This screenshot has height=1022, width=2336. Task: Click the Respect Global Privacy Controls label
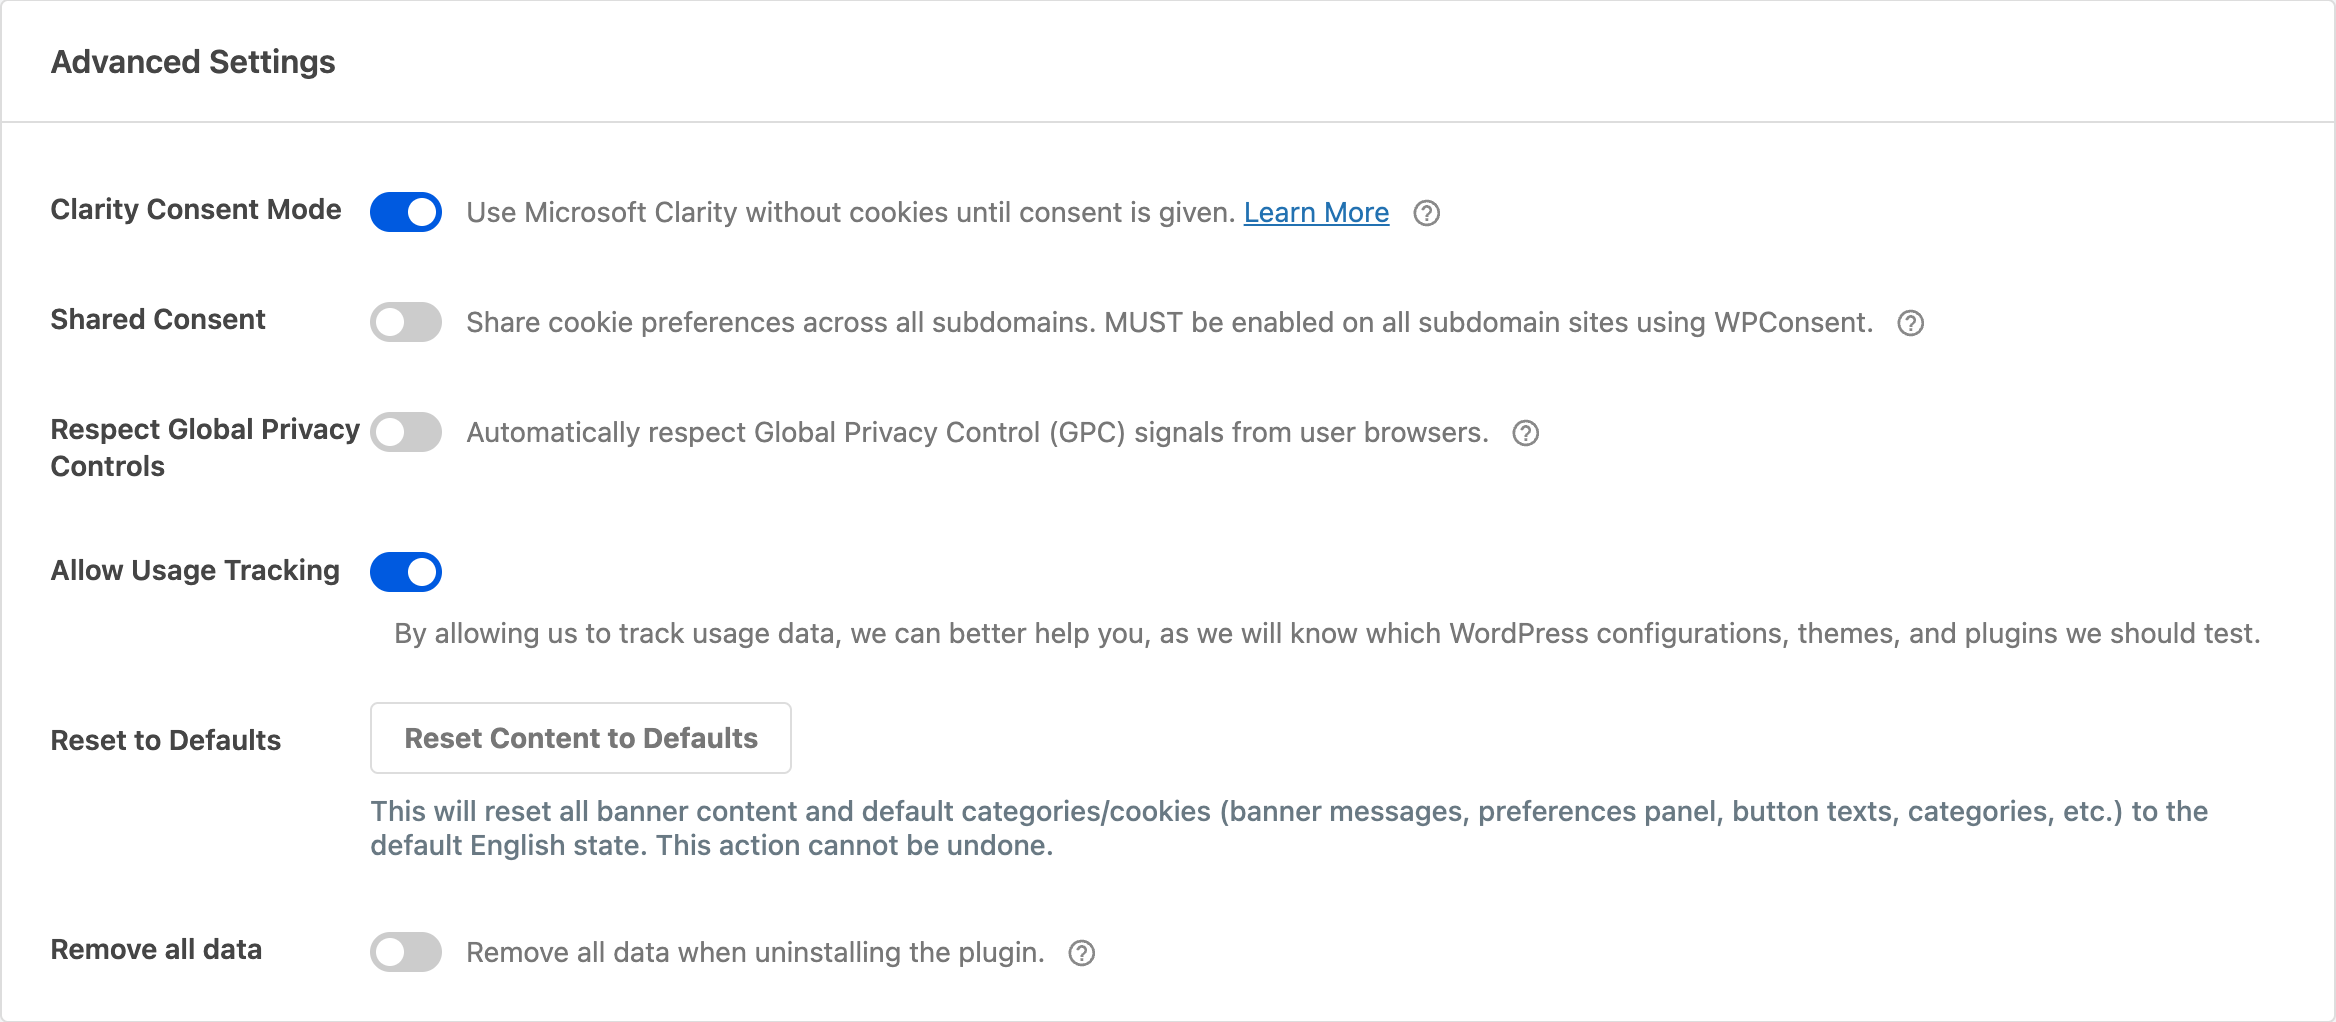204,447
